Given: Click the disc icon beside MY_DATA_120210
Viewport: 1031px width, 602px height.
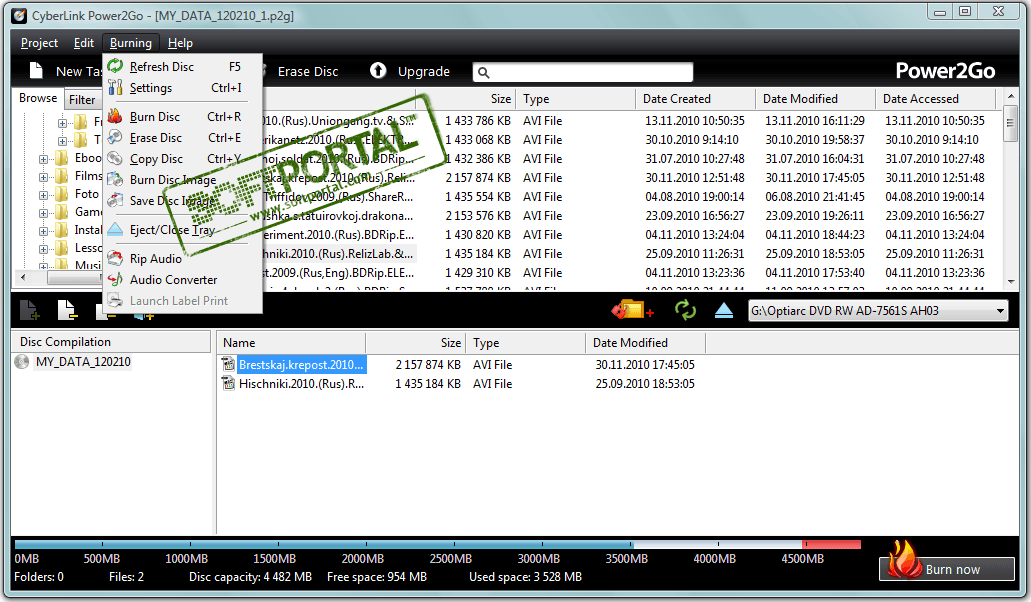Looking at the screenshot, I should point(22,361).
